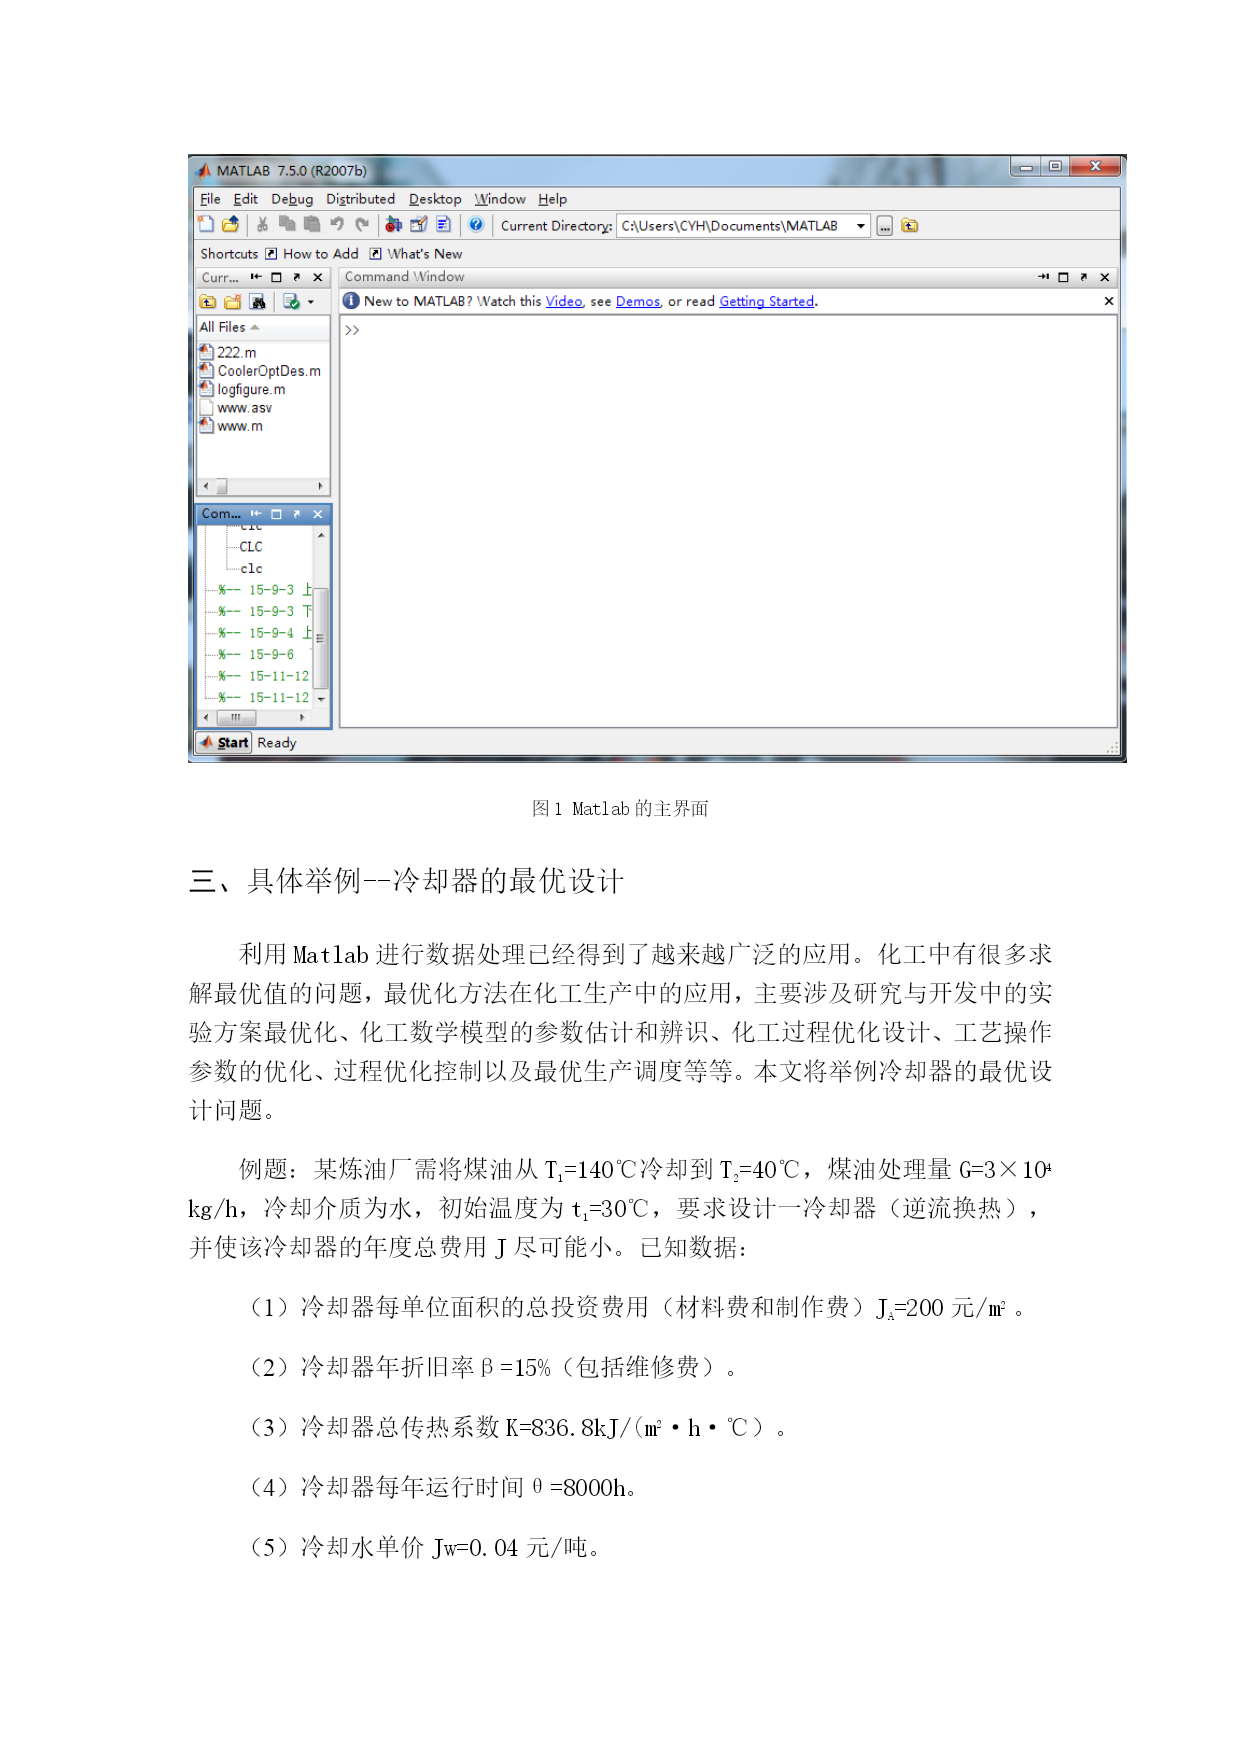Undock the Current Directory panel
The width and height of the screenshot is (1241, 1754).
(297, 277)
